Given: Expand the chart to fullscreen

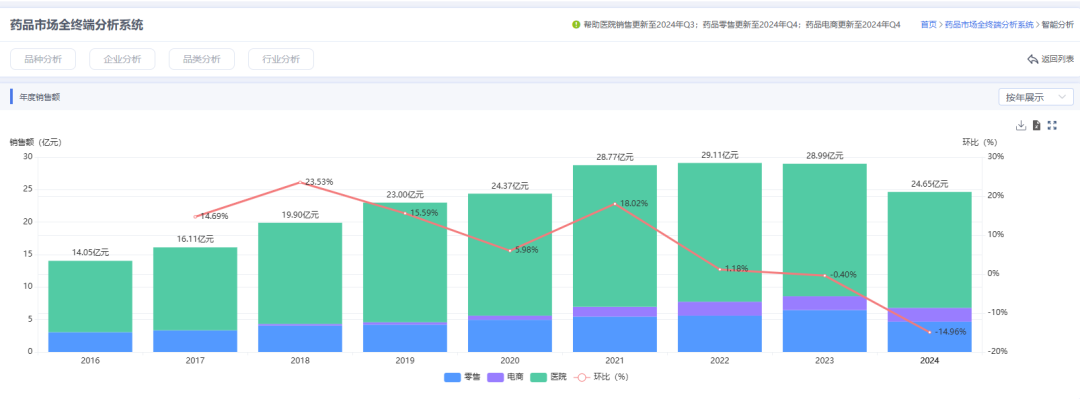Looking at the screenshot, I should 1052,125.
